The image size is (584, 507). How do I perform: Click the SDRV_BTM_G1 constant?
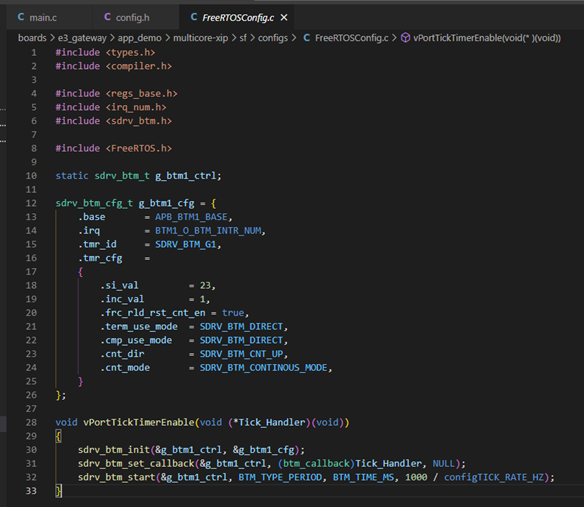click(x=186, y=244)
